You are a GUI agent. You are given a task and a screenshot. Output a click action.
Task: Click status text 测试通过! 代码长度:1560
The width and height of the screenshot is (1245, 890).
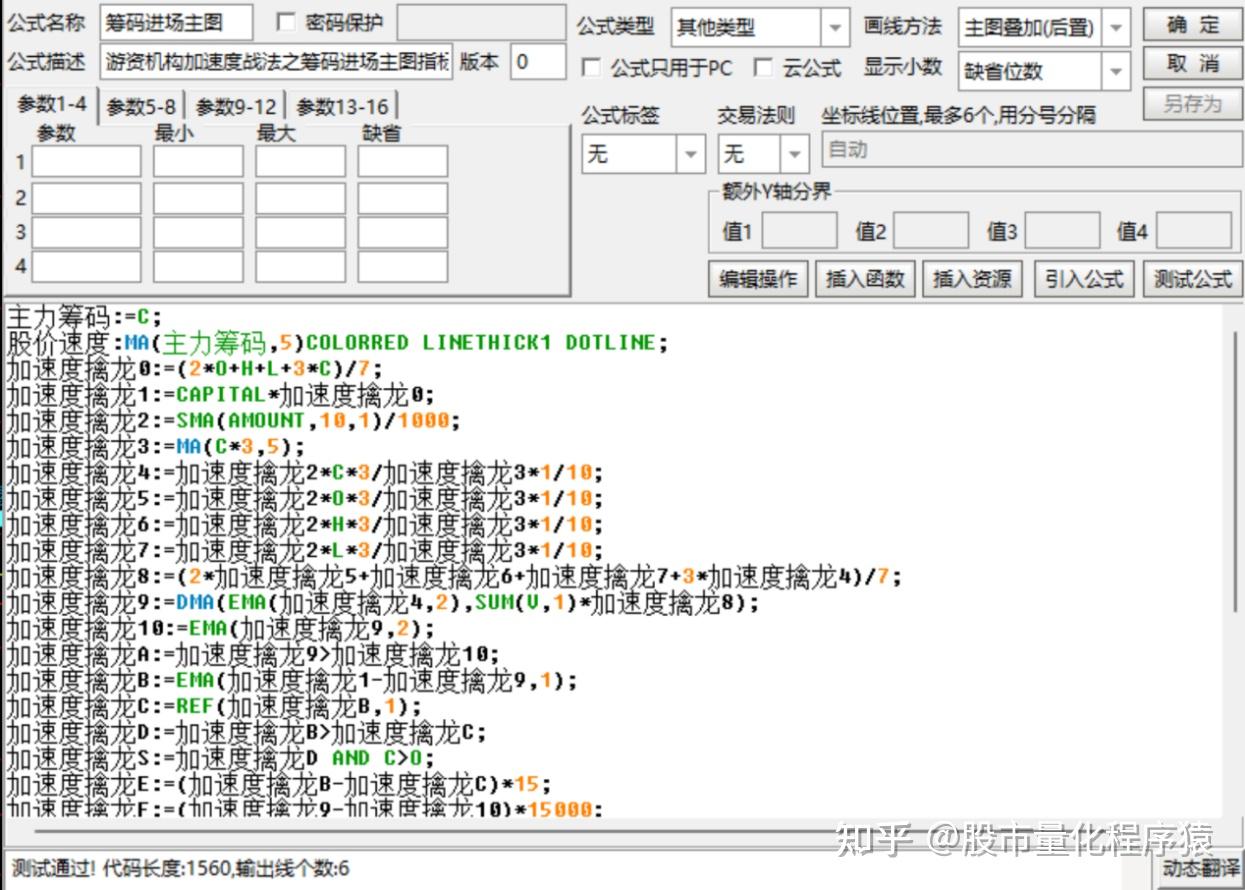pyautogui.click(x=180, y=868)
